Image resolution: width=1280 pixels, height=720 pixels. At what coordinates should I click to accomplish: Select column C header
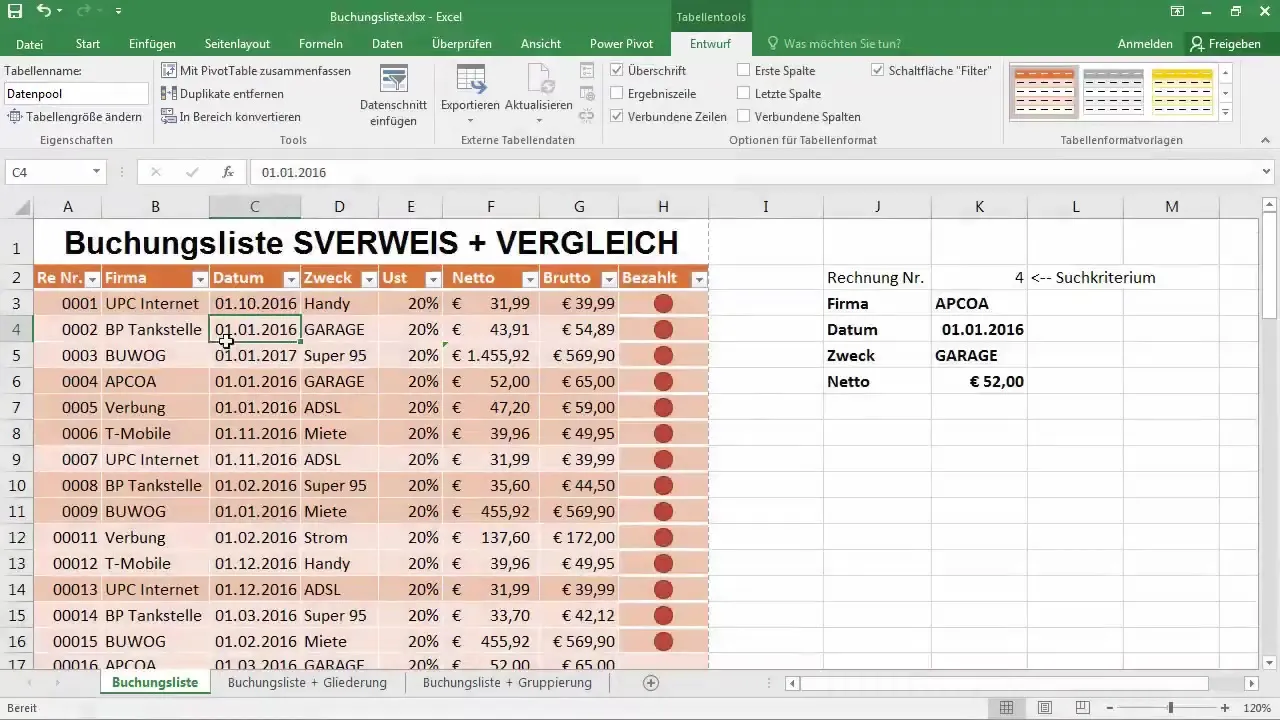[x=255, y=207]
